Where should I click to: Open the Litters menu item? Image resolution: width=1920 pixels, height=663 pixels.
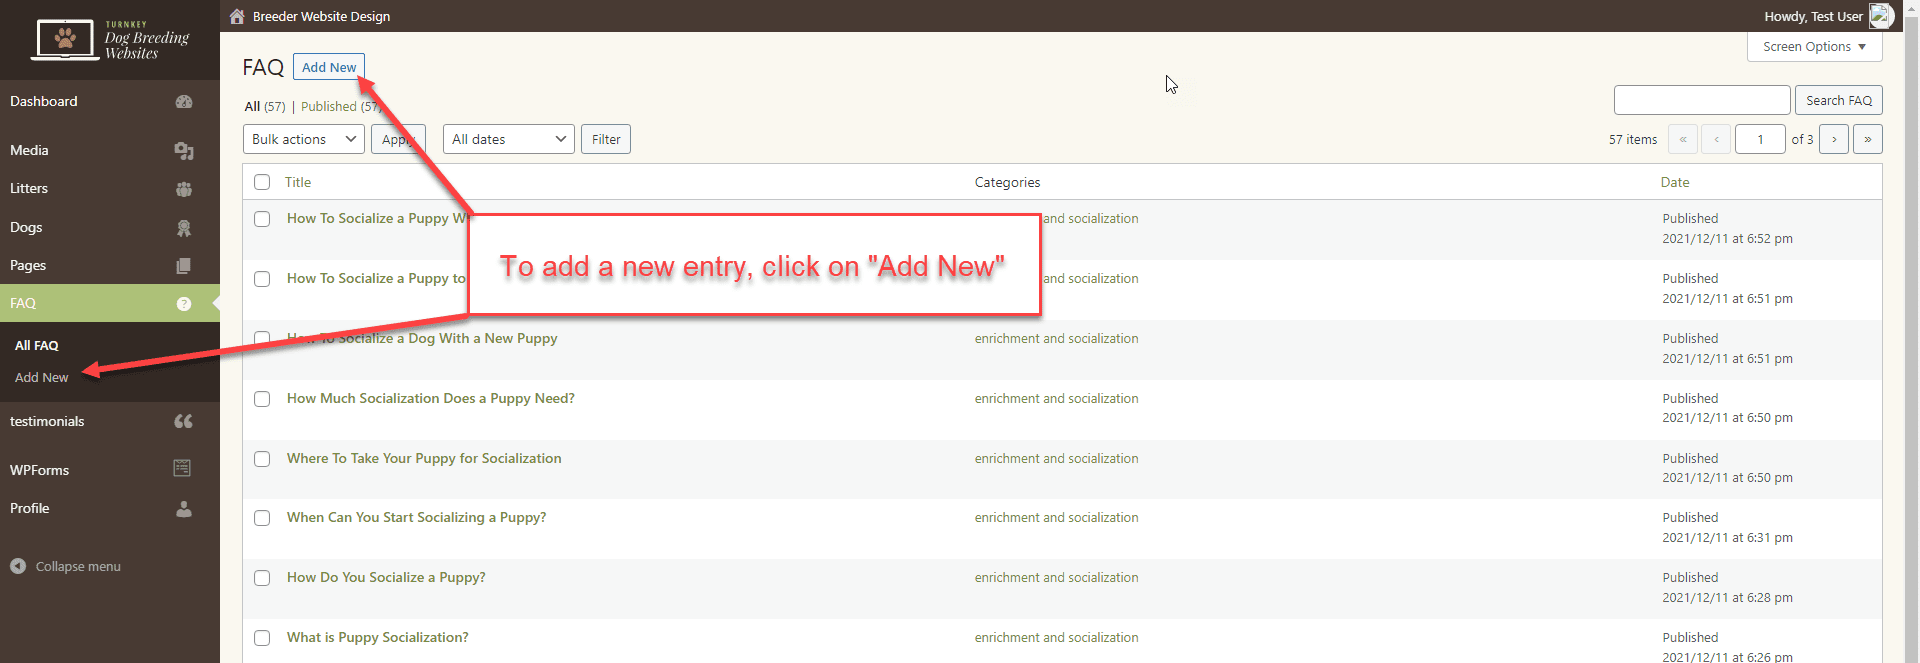(x=110, y=188)
